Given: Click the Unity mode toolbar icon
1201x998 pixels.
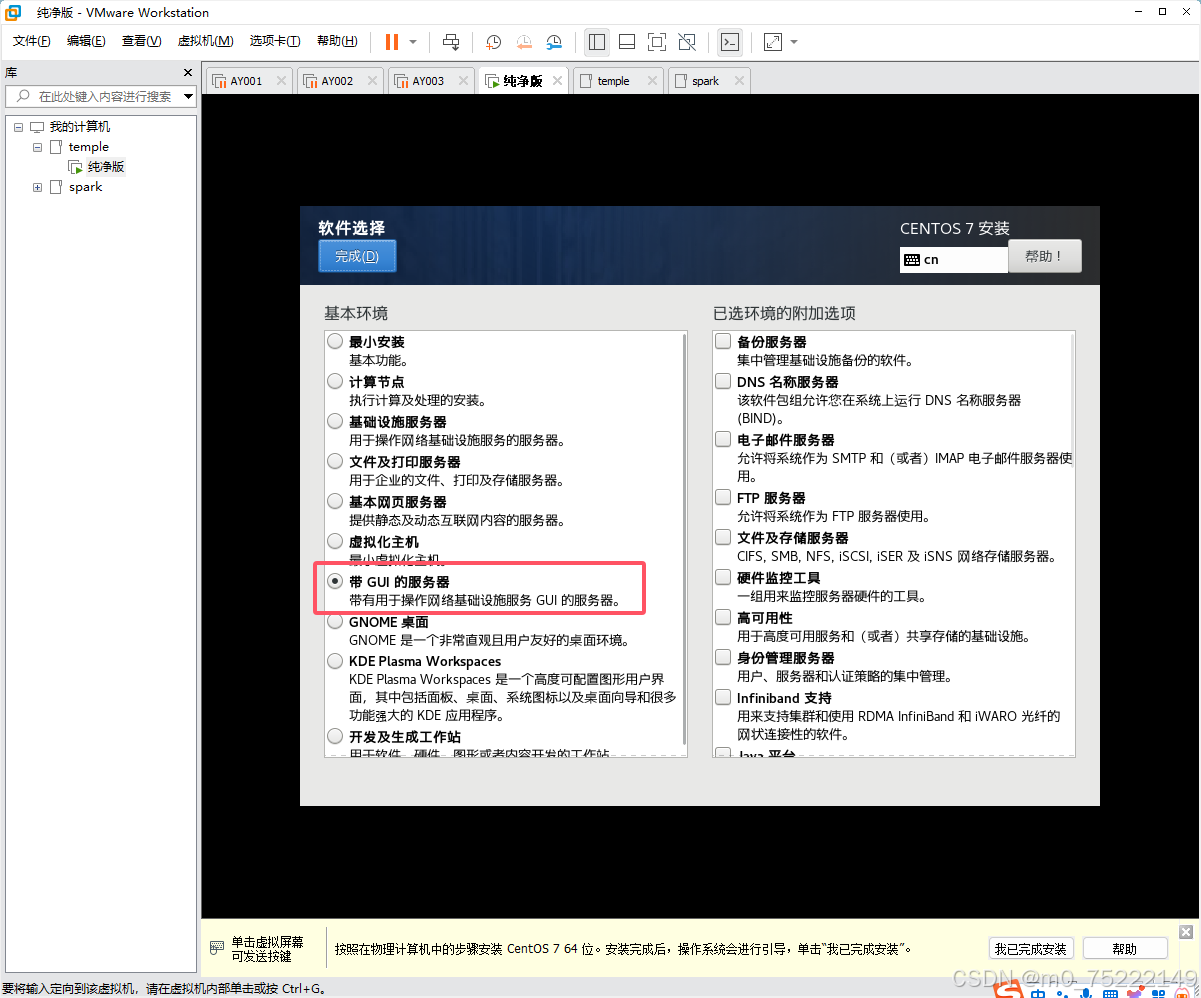Looking at the screenshot, I should tap(687, 41).
